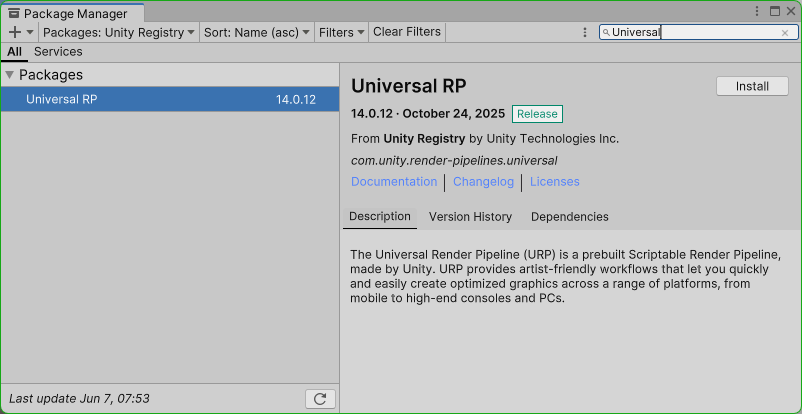802x414 pixels.
Task: Switch to the Version History tab
Action: tap(470, 217)
